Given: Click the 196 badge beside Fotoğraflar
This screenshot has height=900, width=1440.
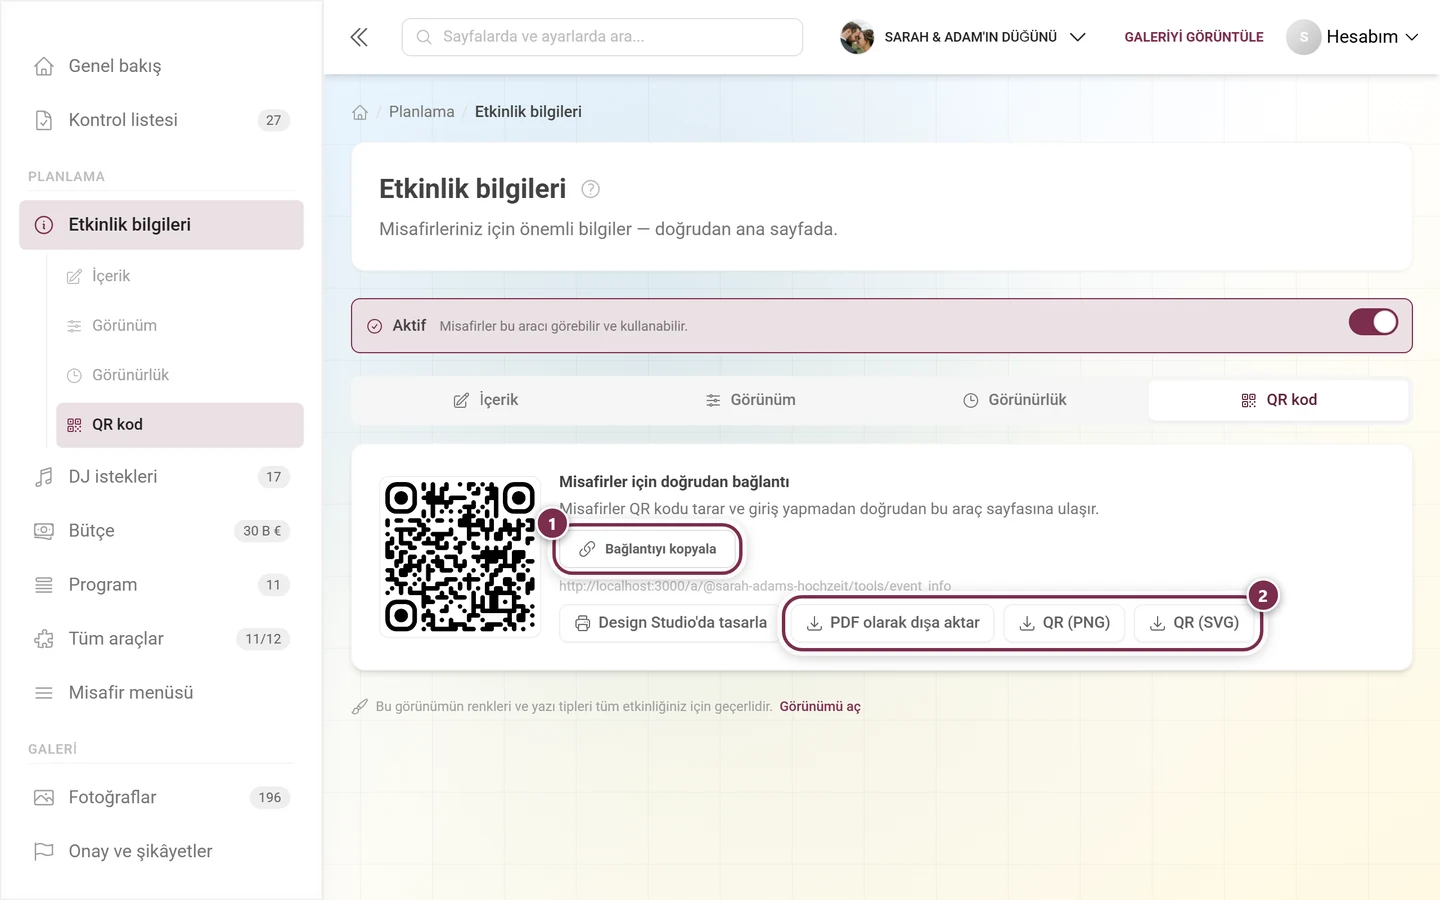Looking at the screenshot, I should tap(270, 798).
